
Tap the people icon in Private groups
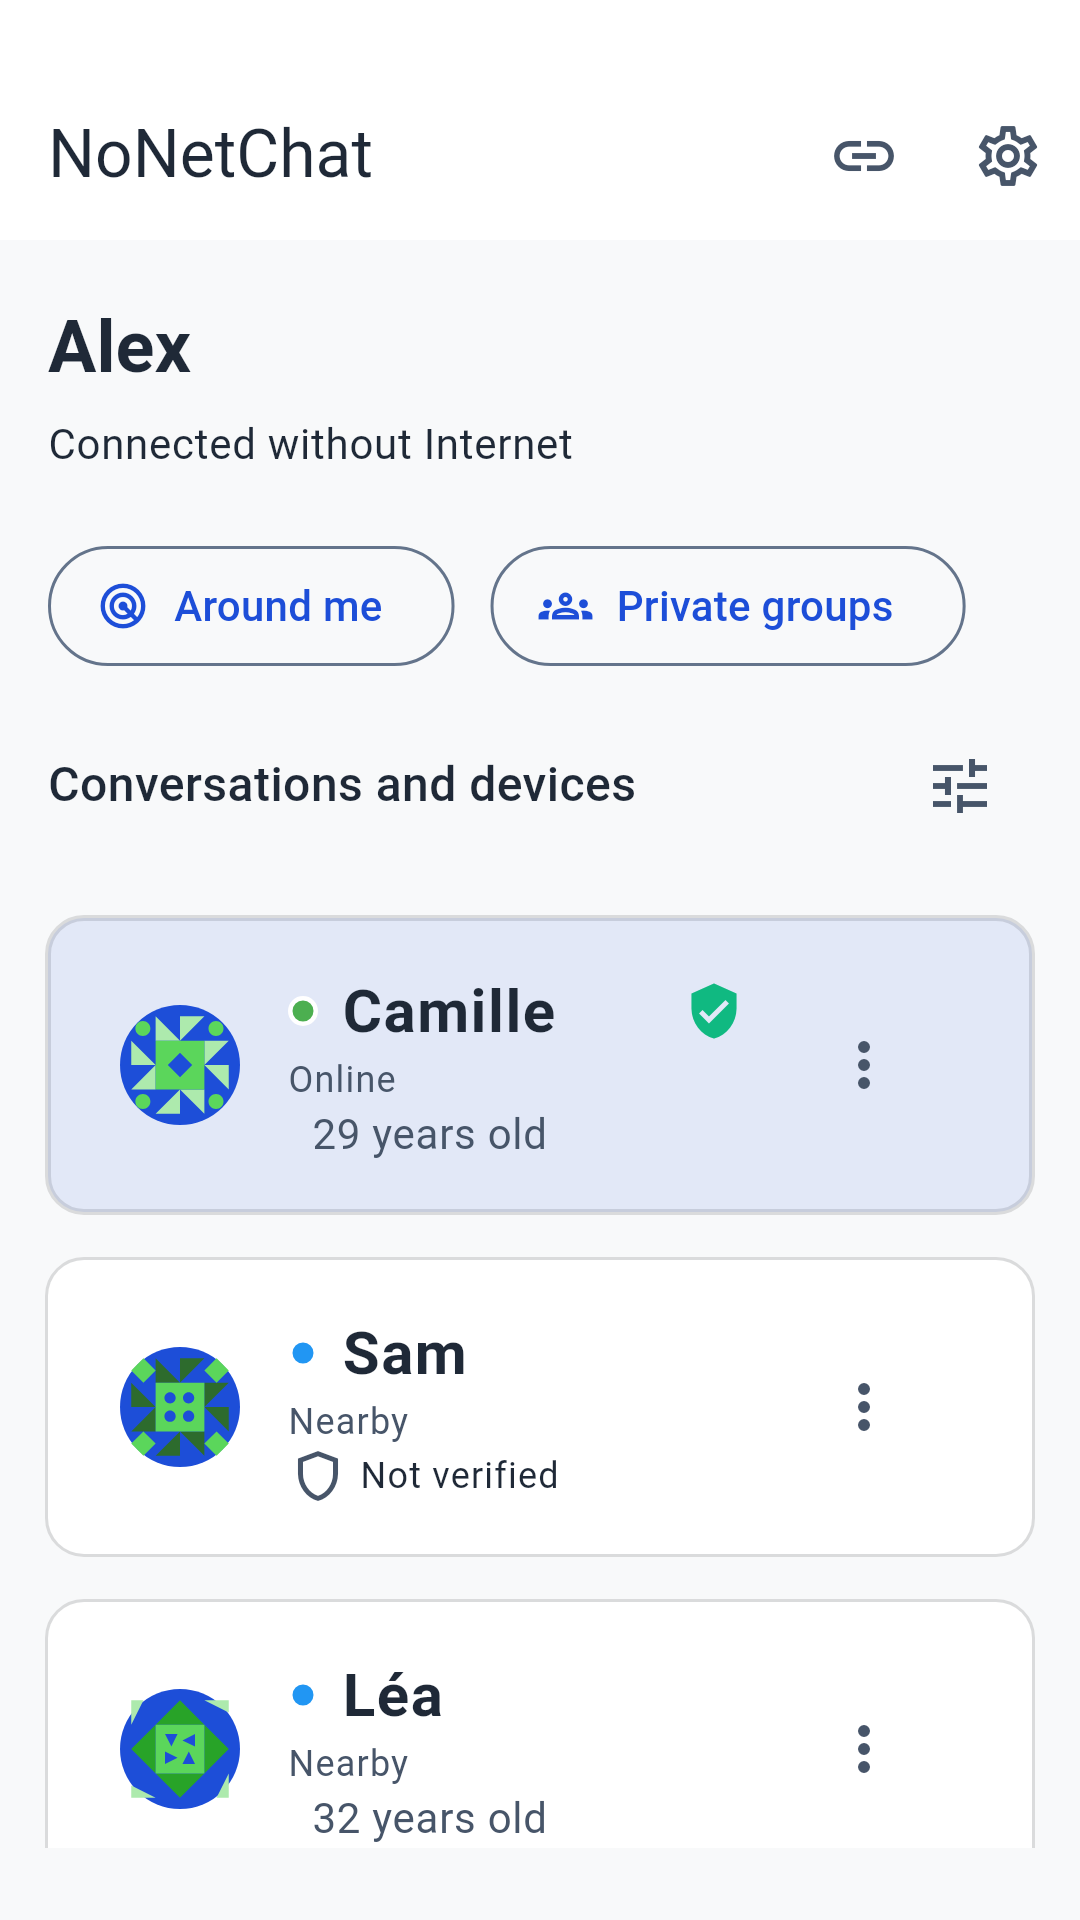566,607
